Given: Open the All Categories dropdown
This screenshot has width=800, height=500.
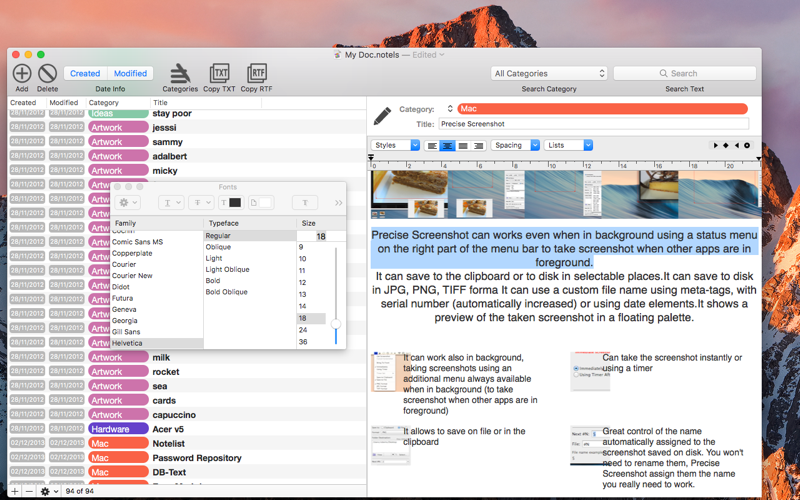Looking at the screenshot, I should tap(549, 73).
